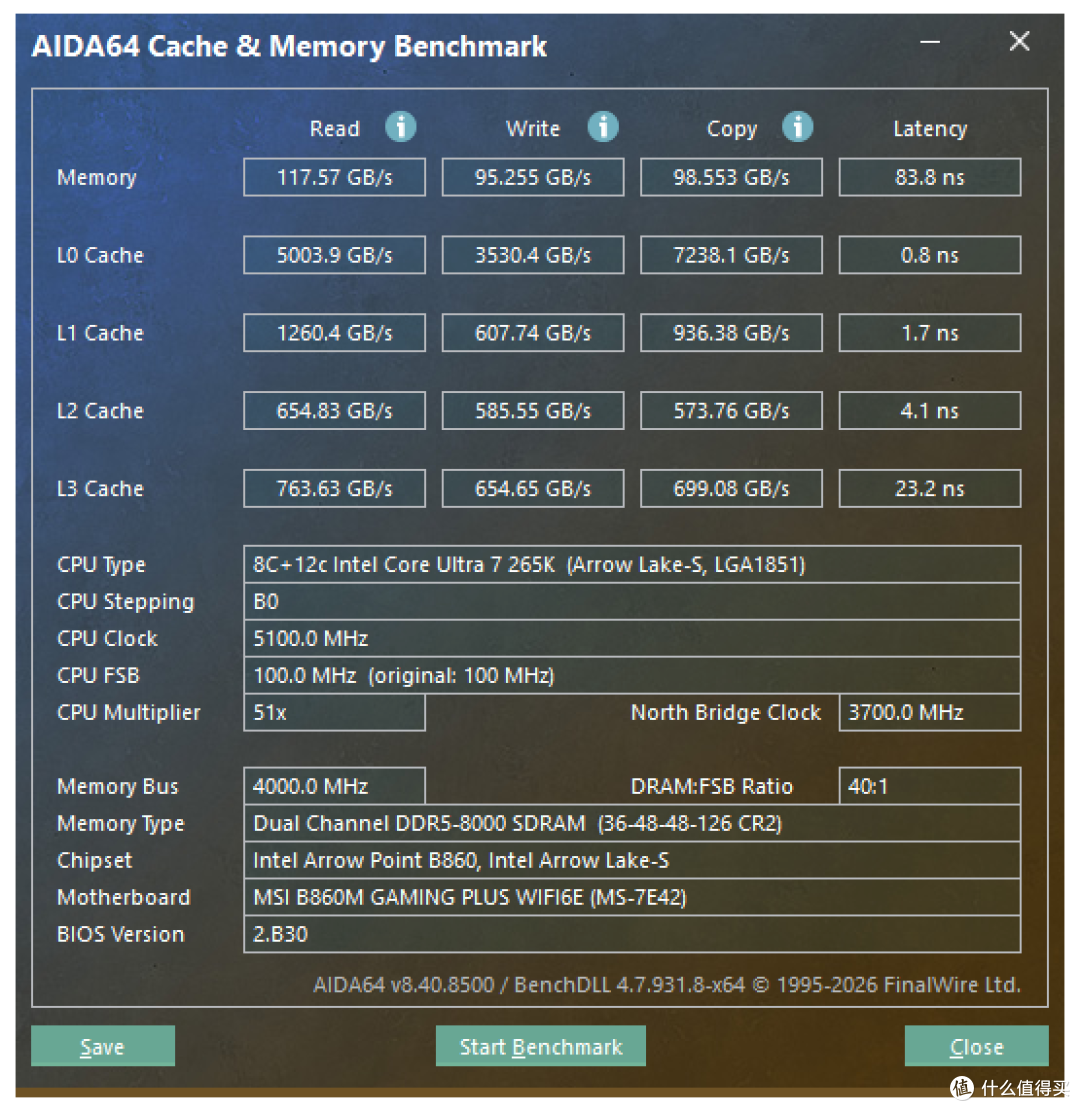Click the CPU Multiplier value 51x
1080x1111 pixels.
coord(334,712)
